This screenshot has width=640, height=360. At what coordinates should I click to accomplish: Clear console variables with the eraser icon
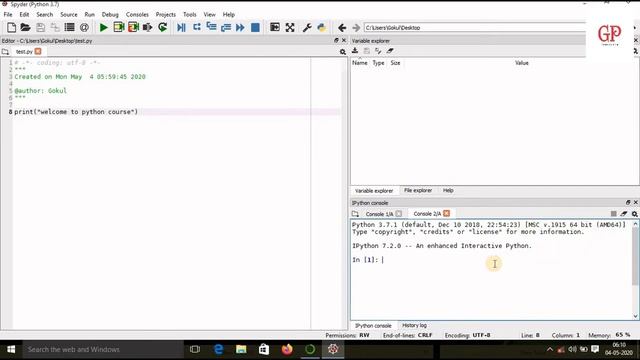point(624,213)
